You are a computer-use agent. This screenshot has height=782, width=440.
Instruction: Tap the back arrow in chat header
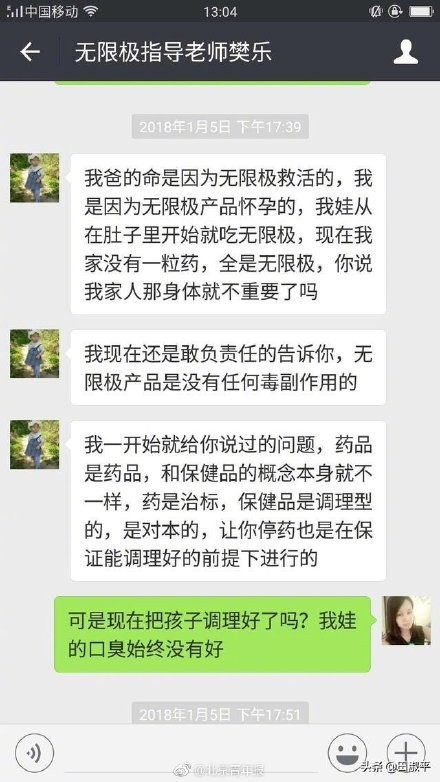30,52
